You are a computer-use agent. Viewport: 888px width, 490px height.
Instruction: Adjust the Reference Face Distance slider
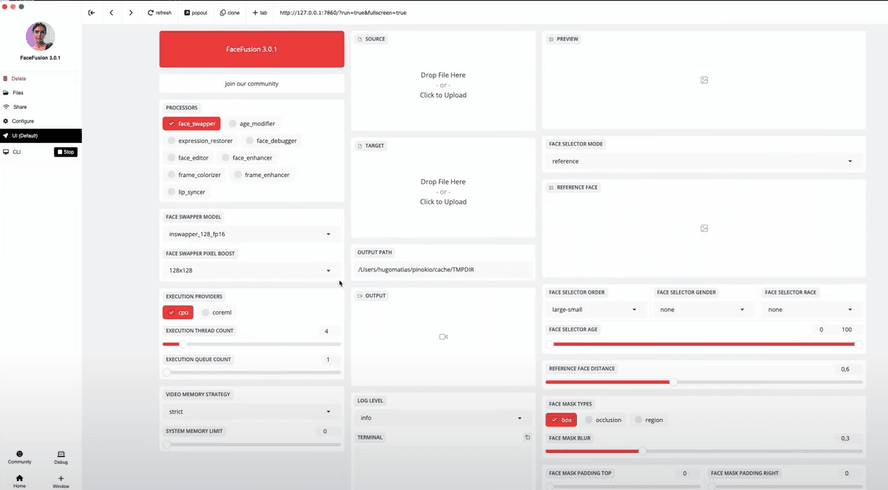tap(704, 382)
